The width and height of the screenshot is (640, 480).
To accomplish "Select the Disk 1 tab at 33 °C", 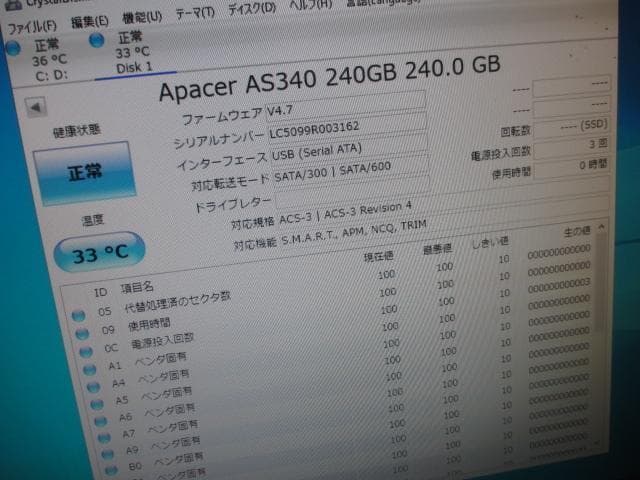I will pos(134,53).
